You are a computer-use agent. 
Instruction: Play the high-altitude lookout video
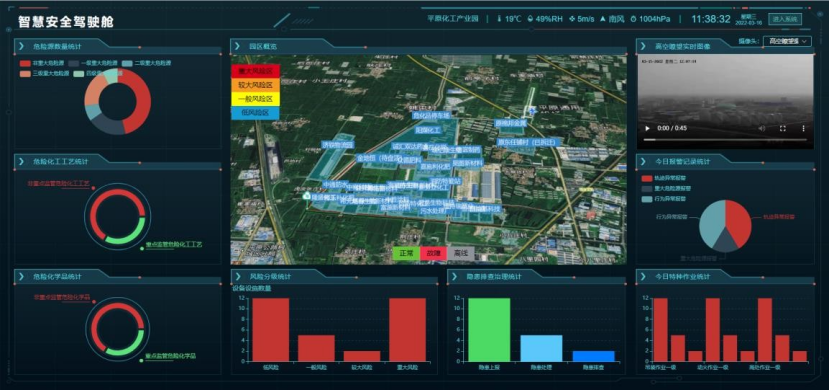(x=647, y=128)
